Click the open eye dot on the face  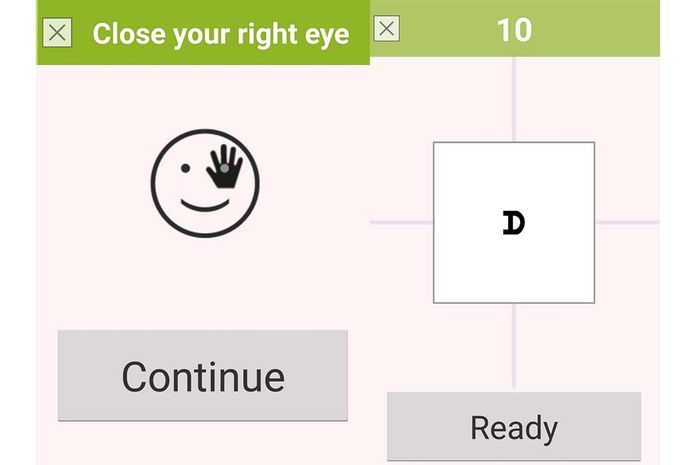coord(185,168)
